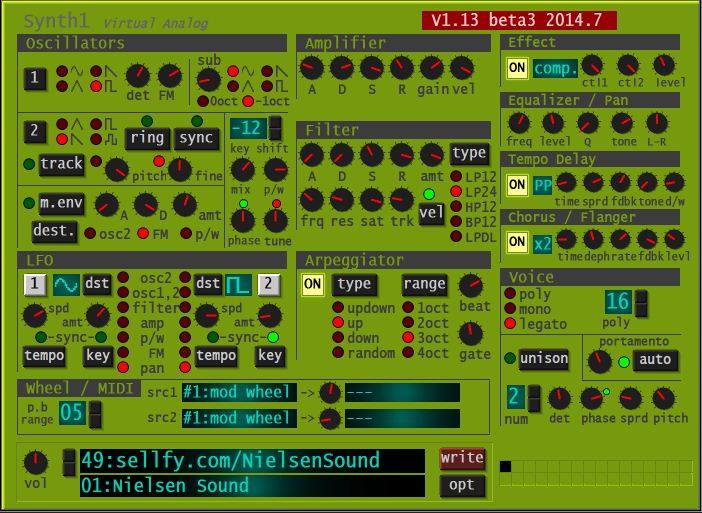The height and width of the screenshot is (513, 702).
Task: Open the PP delay type selector
Action: click(542, 185)
